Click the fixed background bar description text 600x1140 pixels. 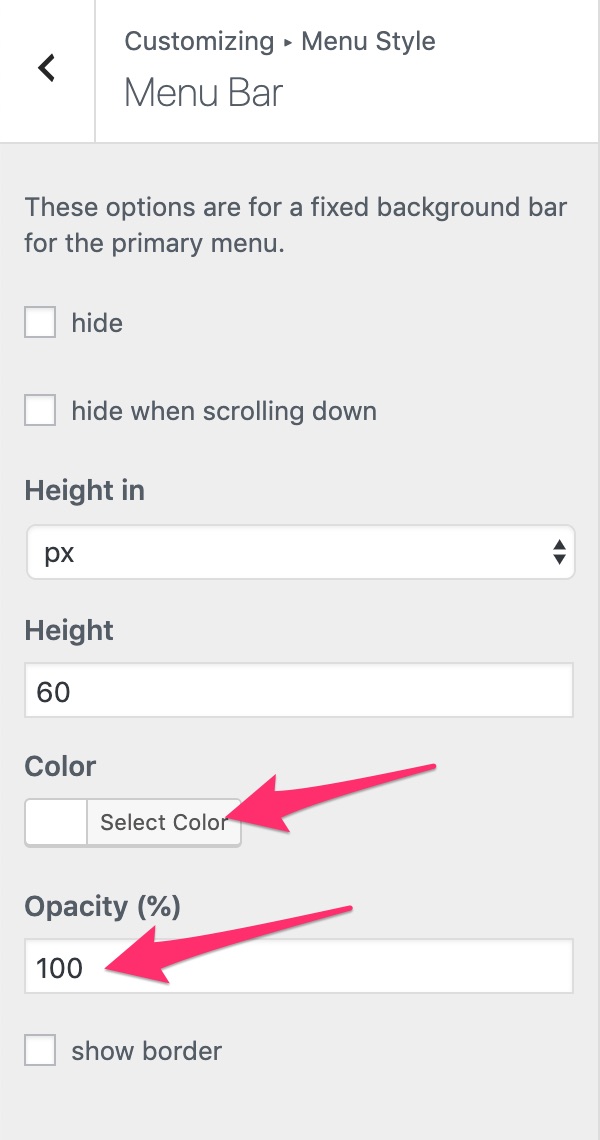295,226
